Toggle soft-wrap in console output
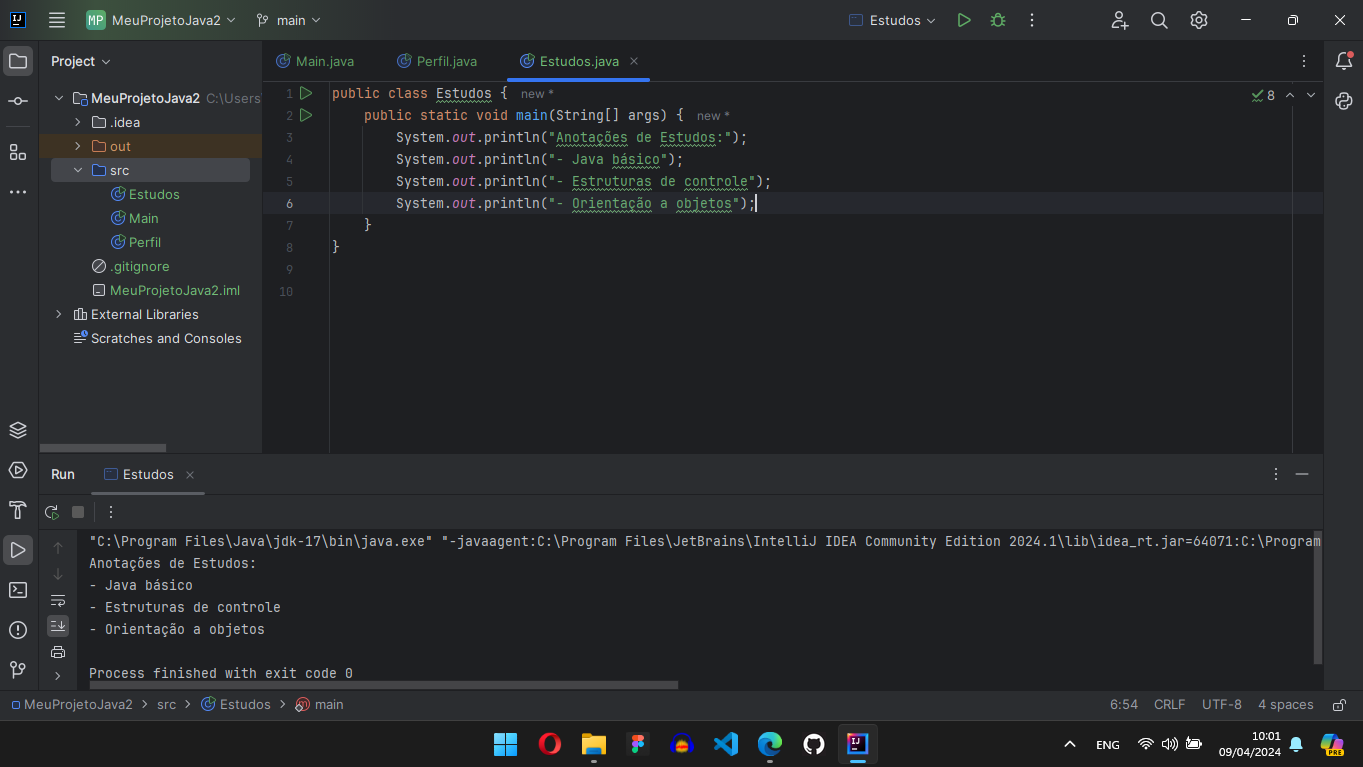Screen dimensions: 1363x767 coord(58,600)
